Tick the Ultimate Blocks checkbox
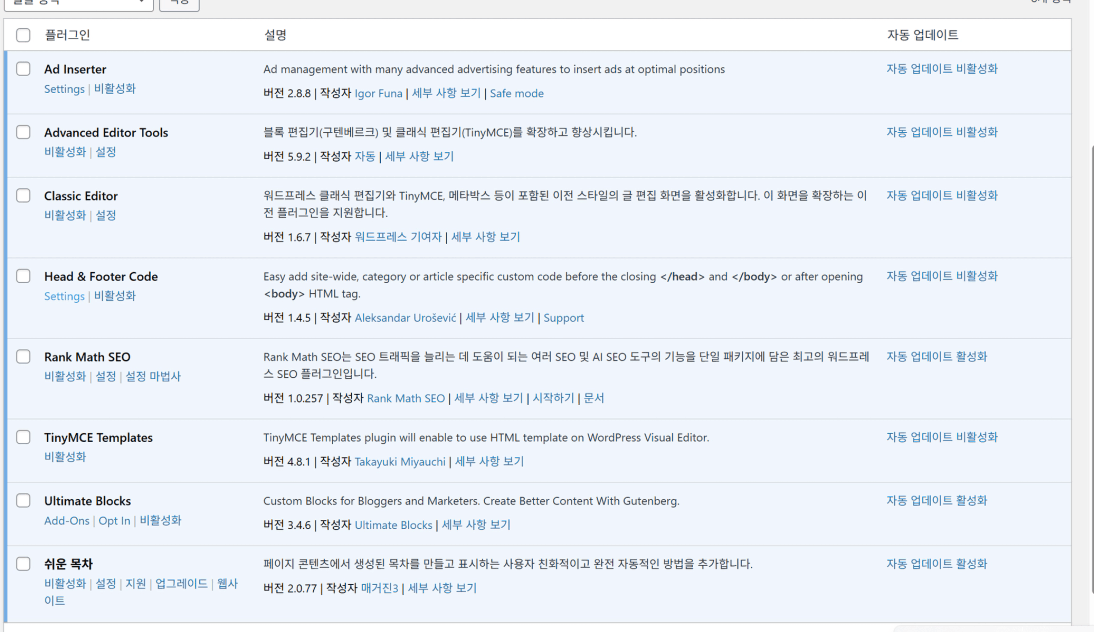Screen dimensions: 1094x632 pos(23,501)
